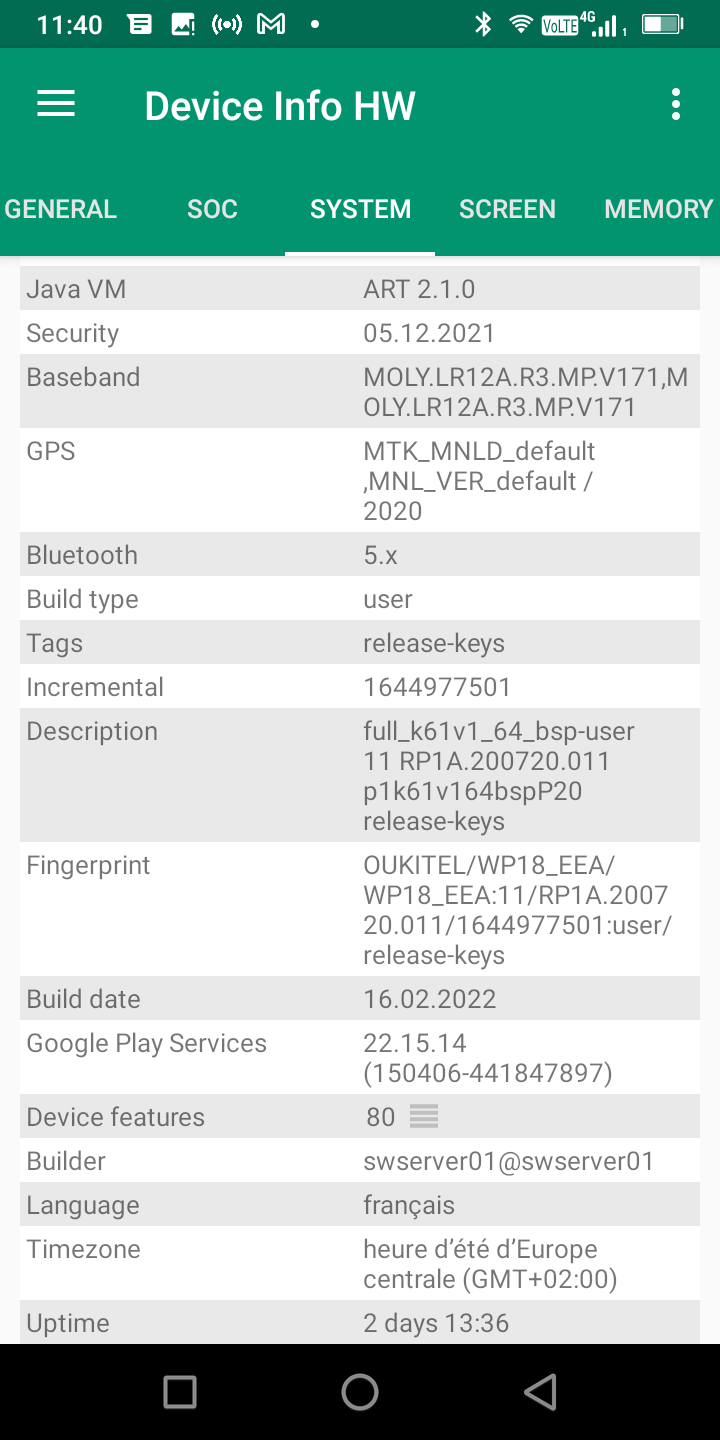720x1440 pixels.
Task: Tap the Wi-Fi status icon
Action: 520,25
